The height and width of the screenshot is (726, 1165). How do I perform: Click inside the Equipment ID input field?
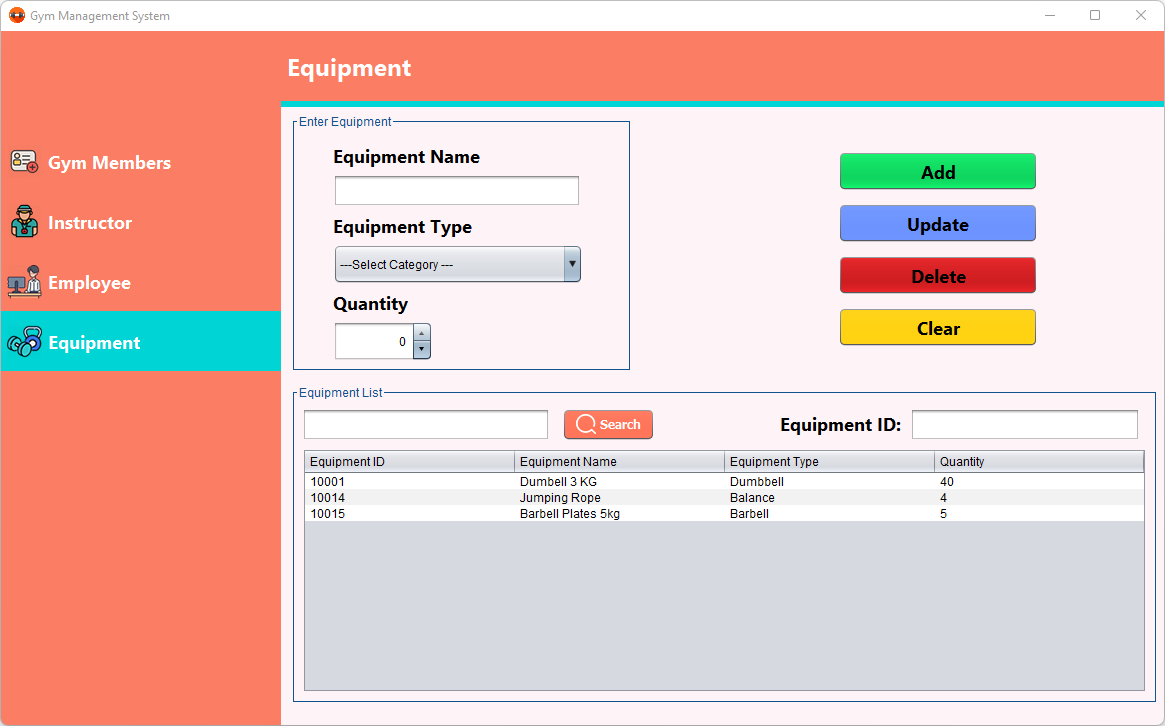coord(1024,424)
